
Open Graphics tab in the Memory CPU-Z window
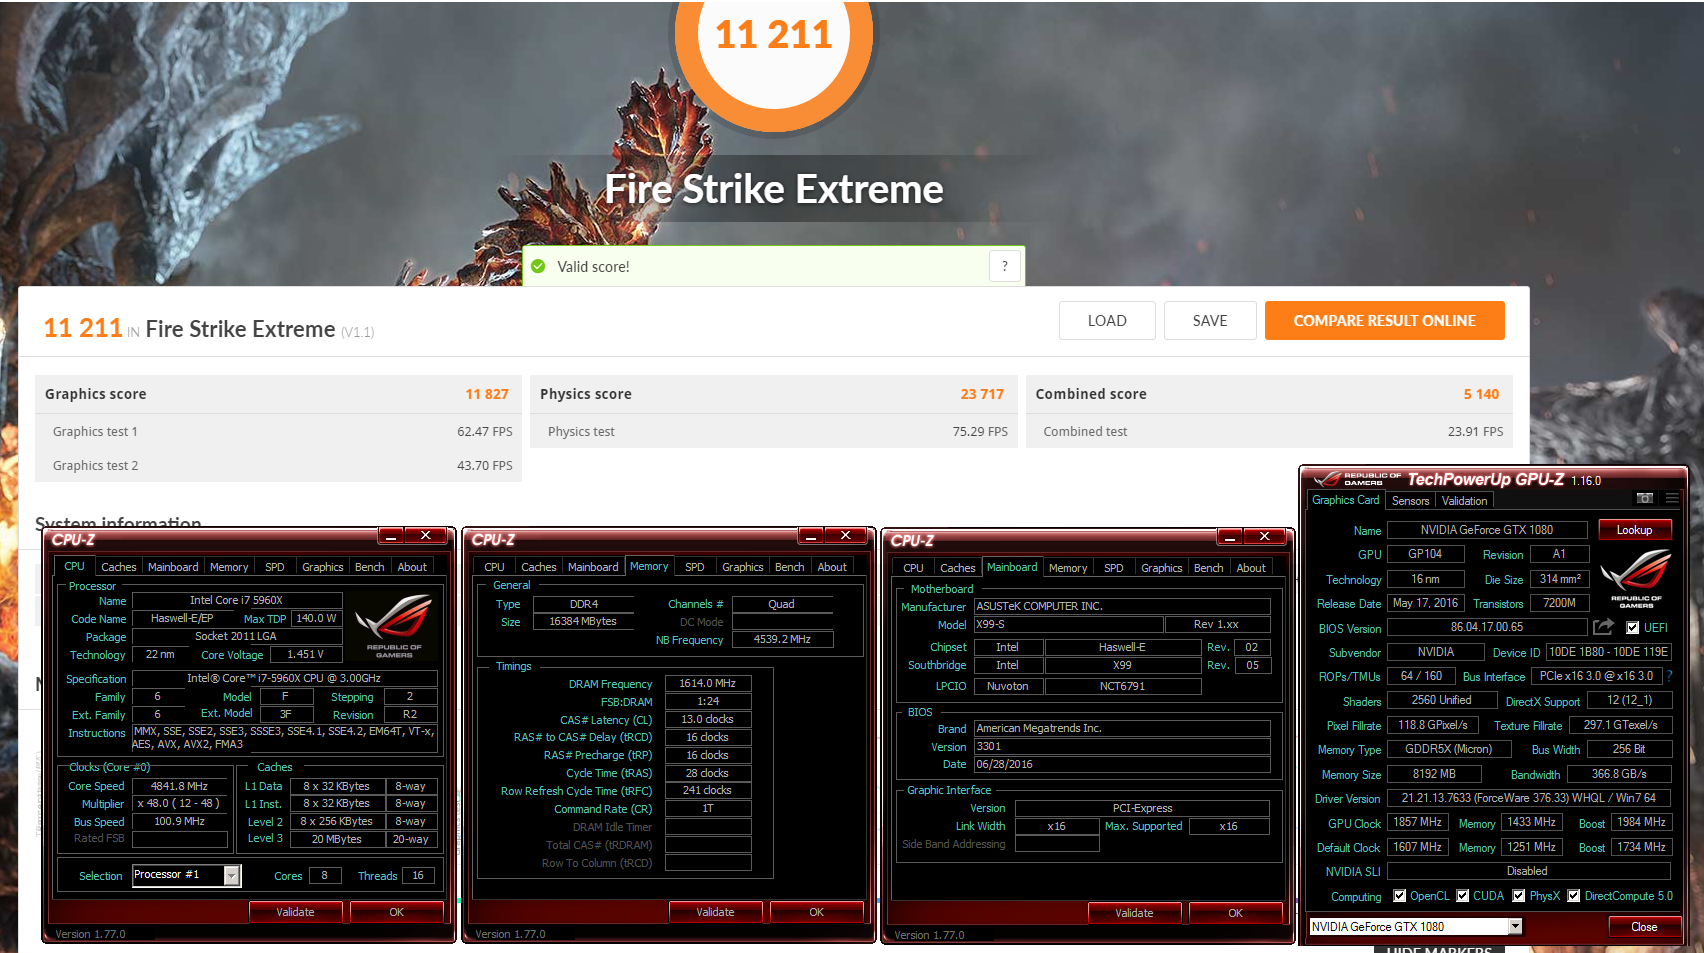coord(742,567)
